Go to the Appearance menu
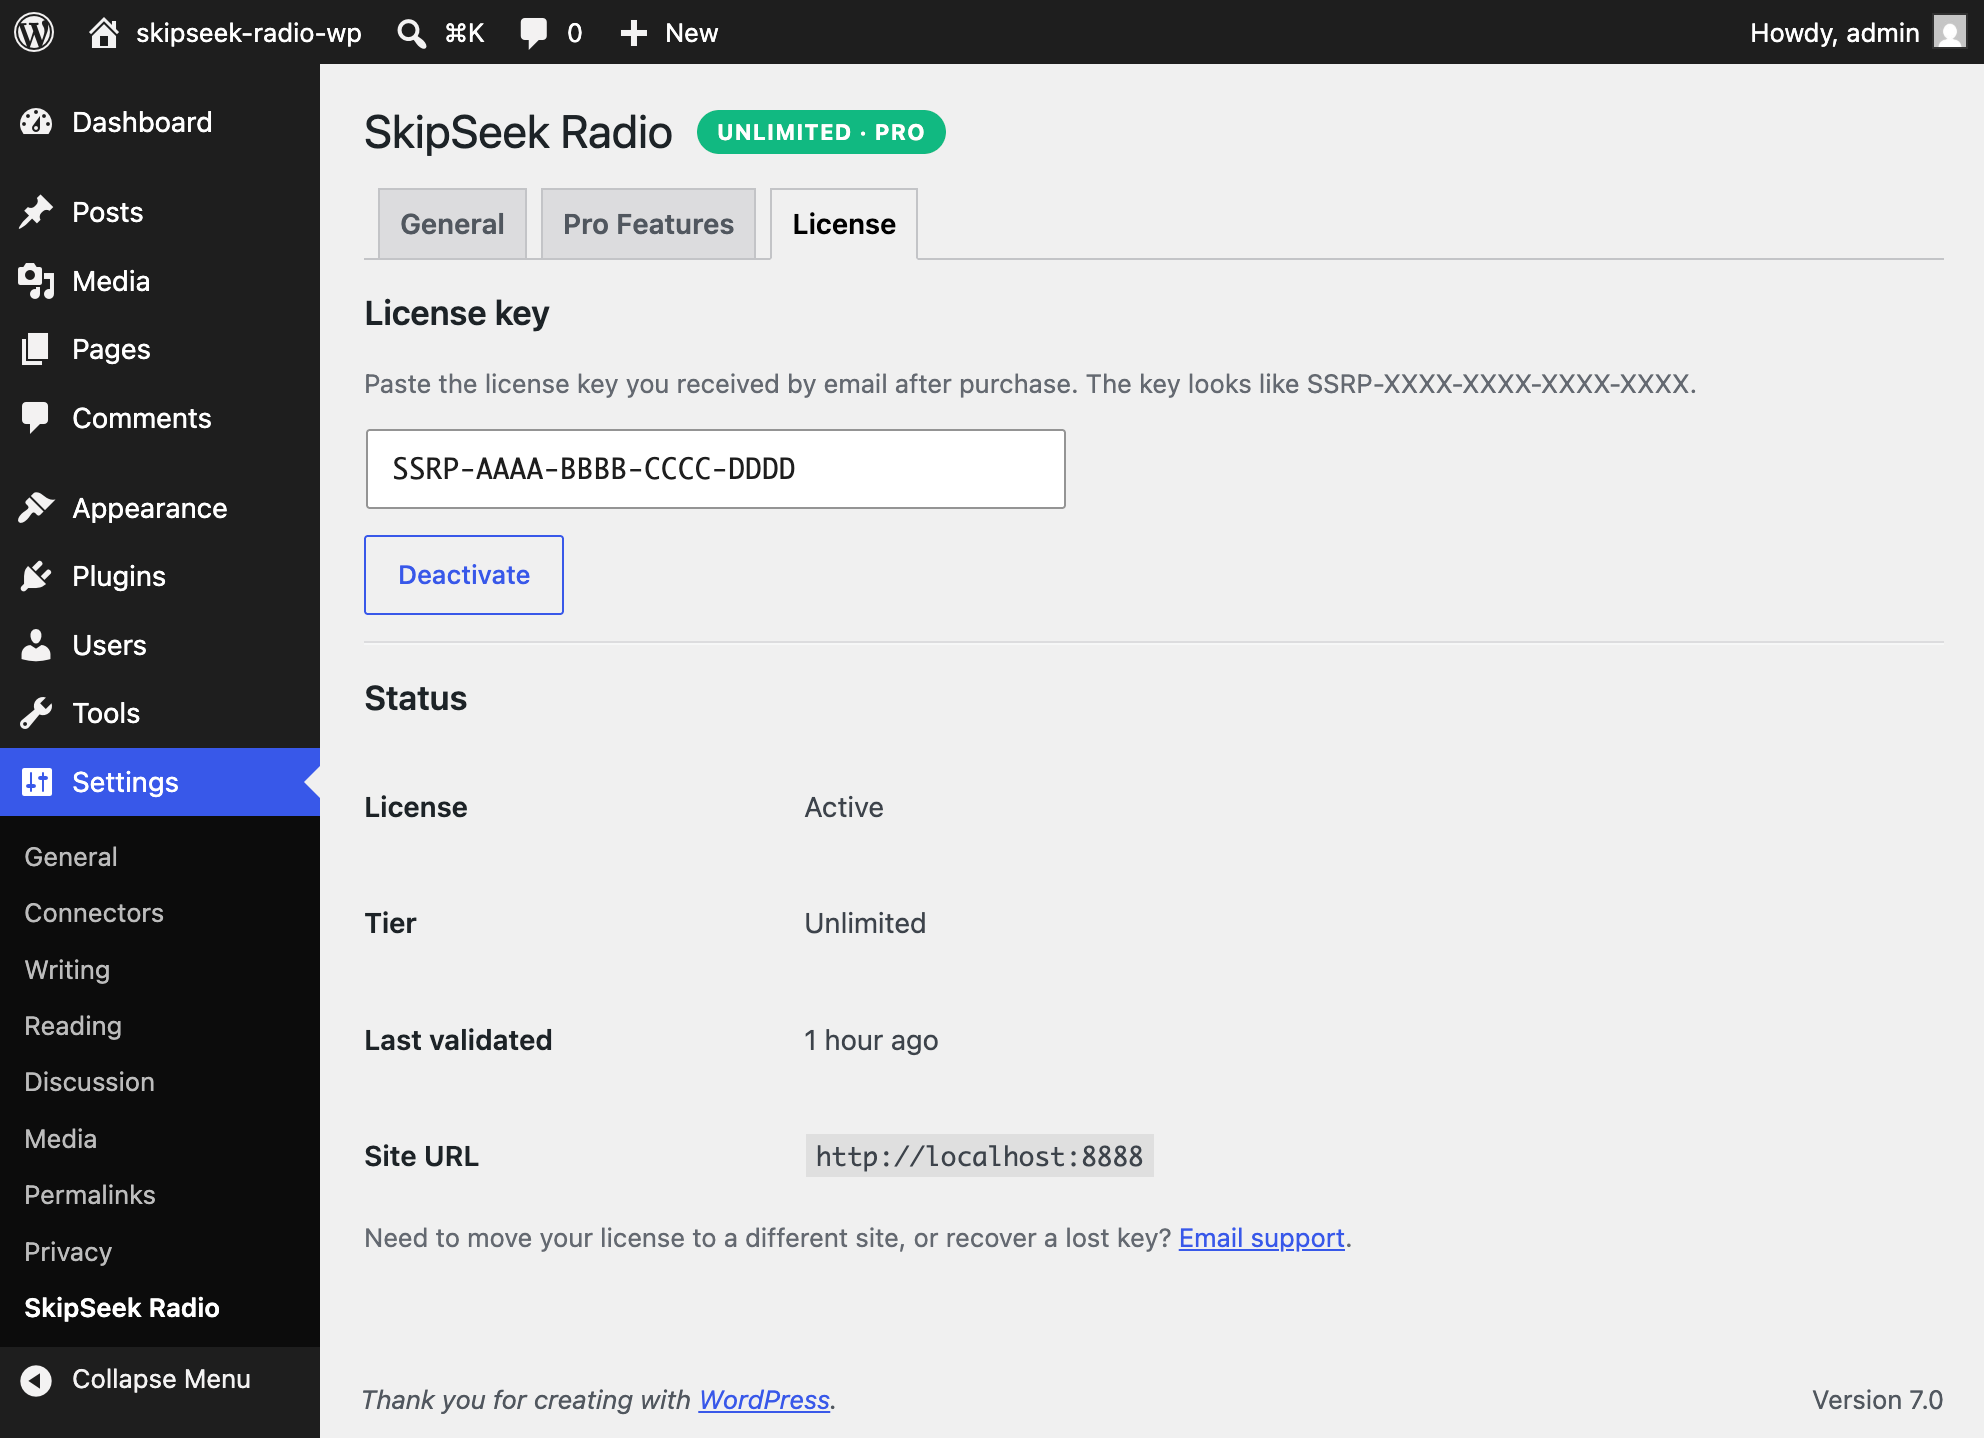Screen dimensions: 1984x1438 (x=150, y=508)
